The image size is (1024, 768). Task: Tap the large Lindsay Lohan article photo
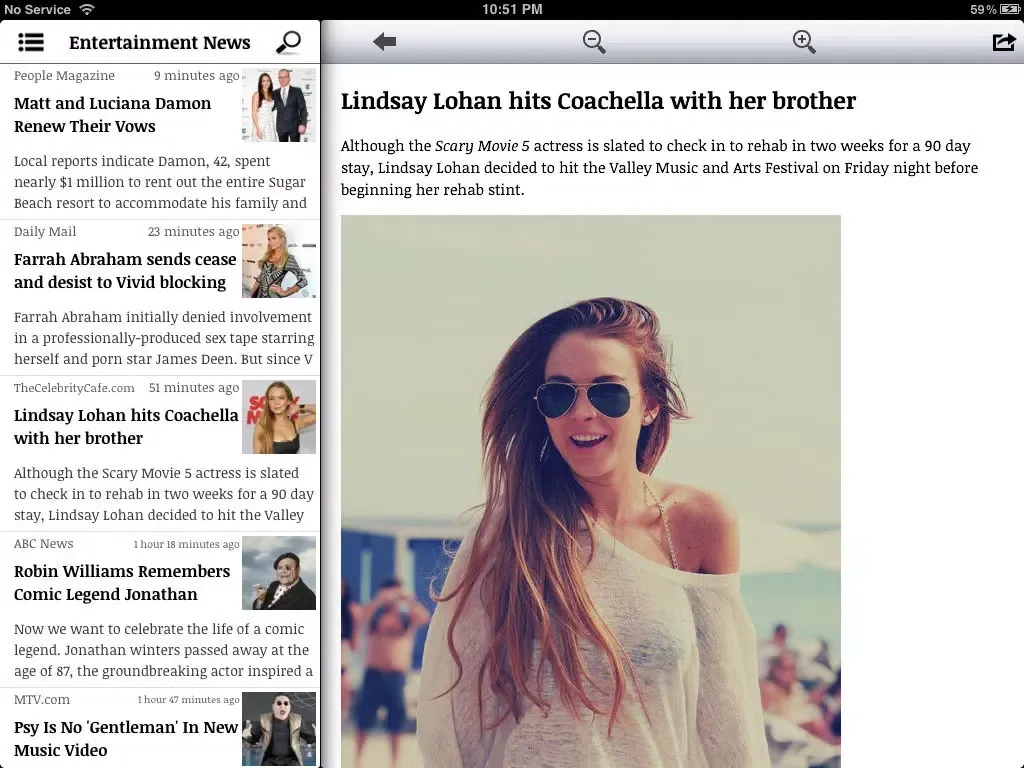click(x=590, y=491)
